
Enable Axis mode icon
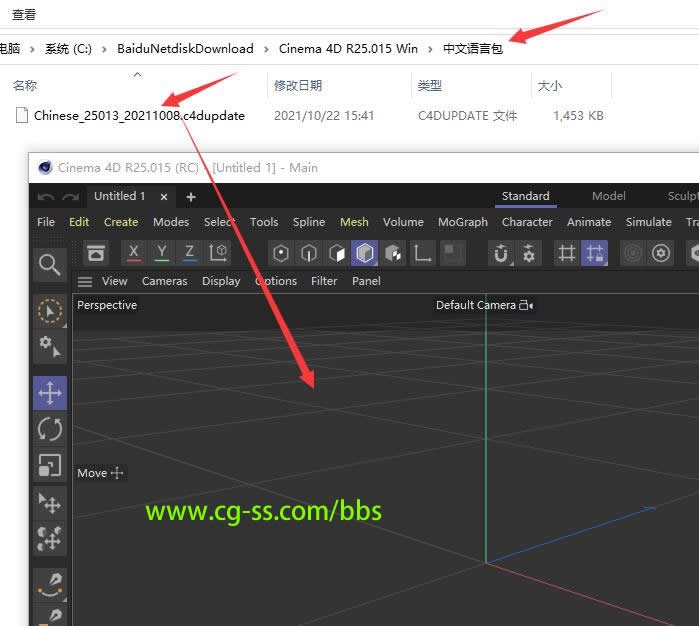422,253
